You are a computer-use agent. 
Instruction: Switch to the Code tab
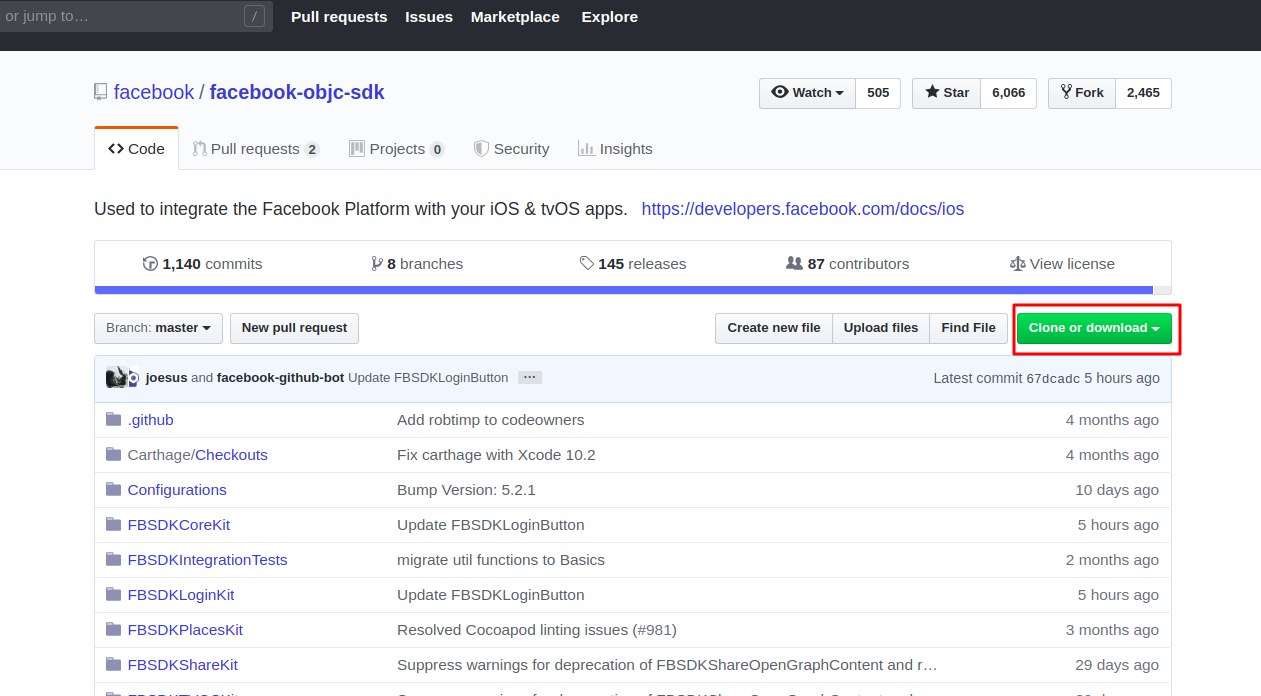click(x=136, y=149)
